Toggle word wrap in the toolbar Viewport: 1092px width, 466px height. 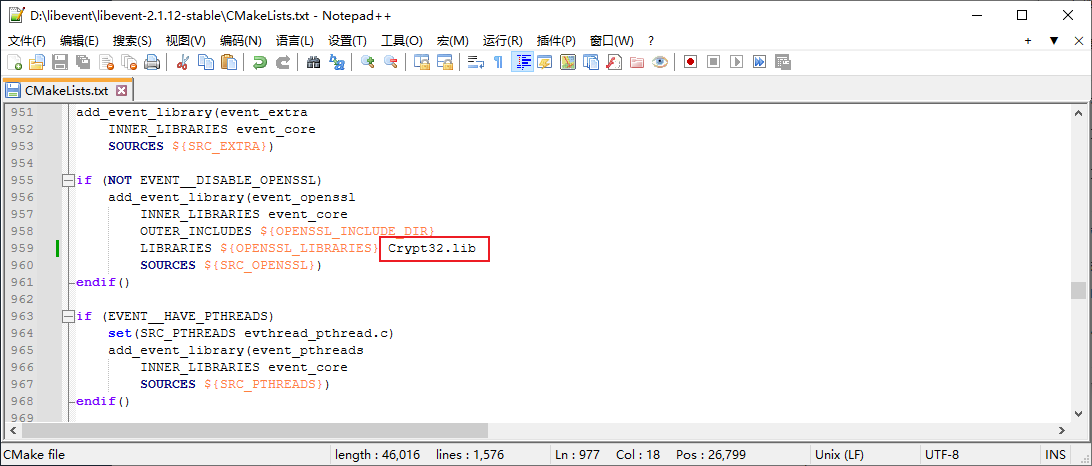click(475, 62)
